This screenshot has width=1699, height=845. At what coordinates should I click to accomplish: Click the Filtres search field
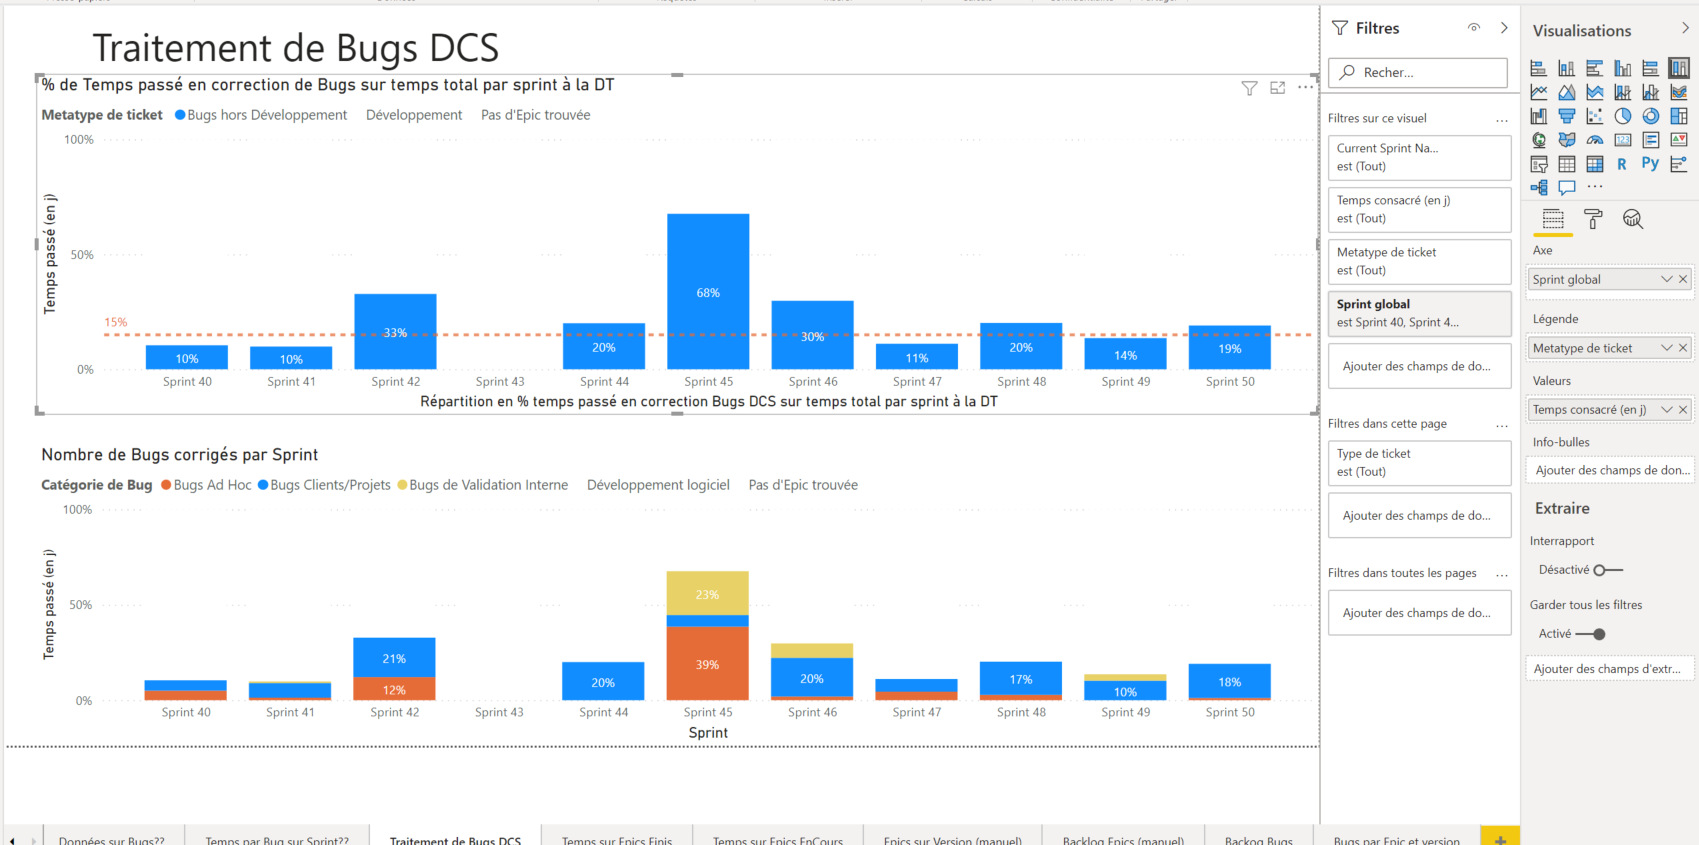click(x=1418, y=72)
